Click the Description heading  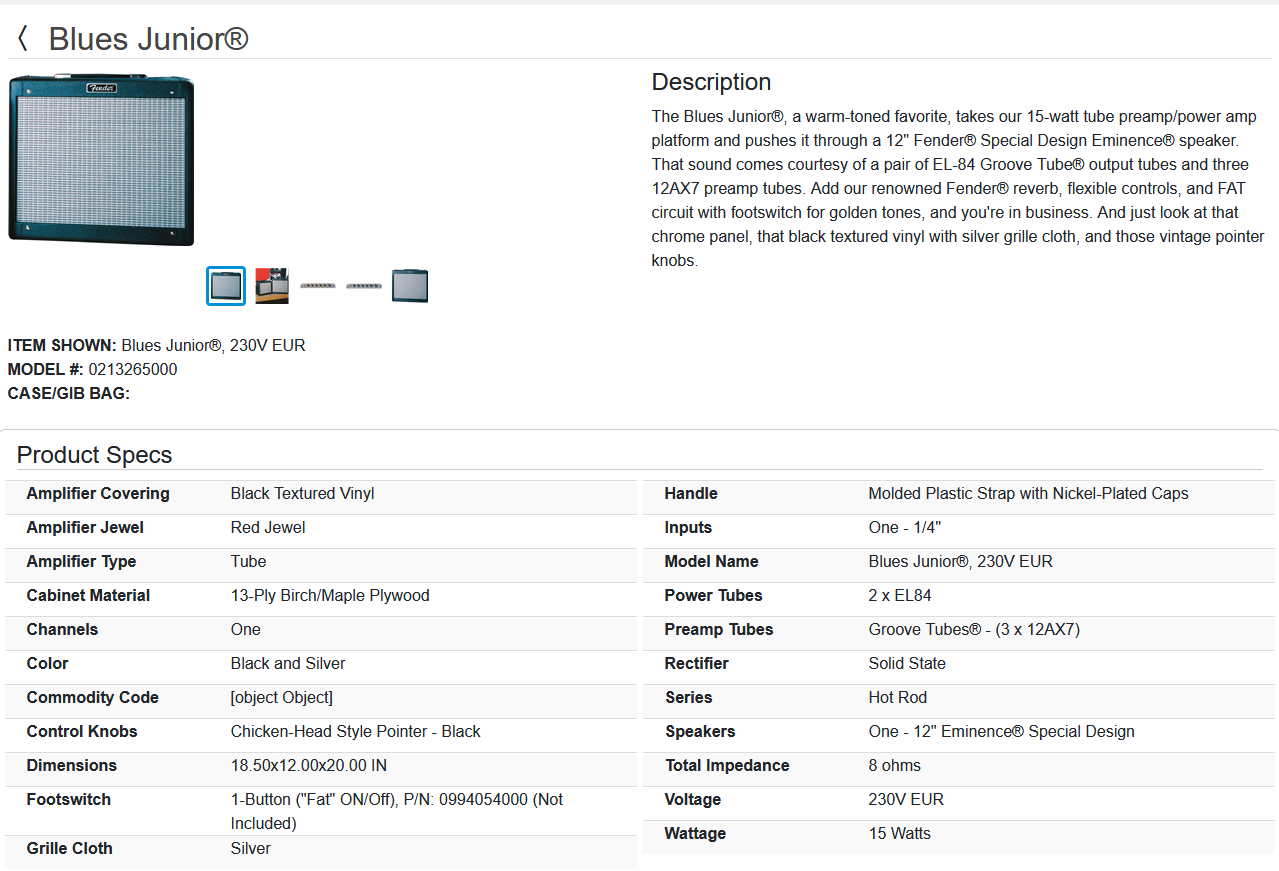[x=711, y=82]
